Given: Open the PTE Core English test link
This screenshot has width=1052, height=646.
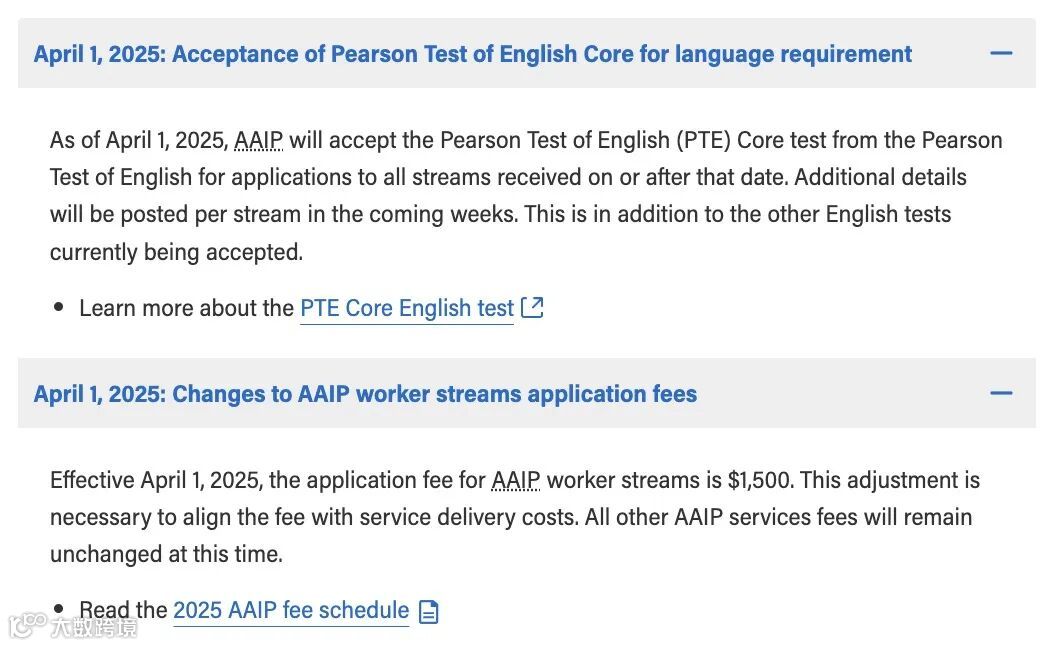Looking at the screenshot, I should click(407, 308).
